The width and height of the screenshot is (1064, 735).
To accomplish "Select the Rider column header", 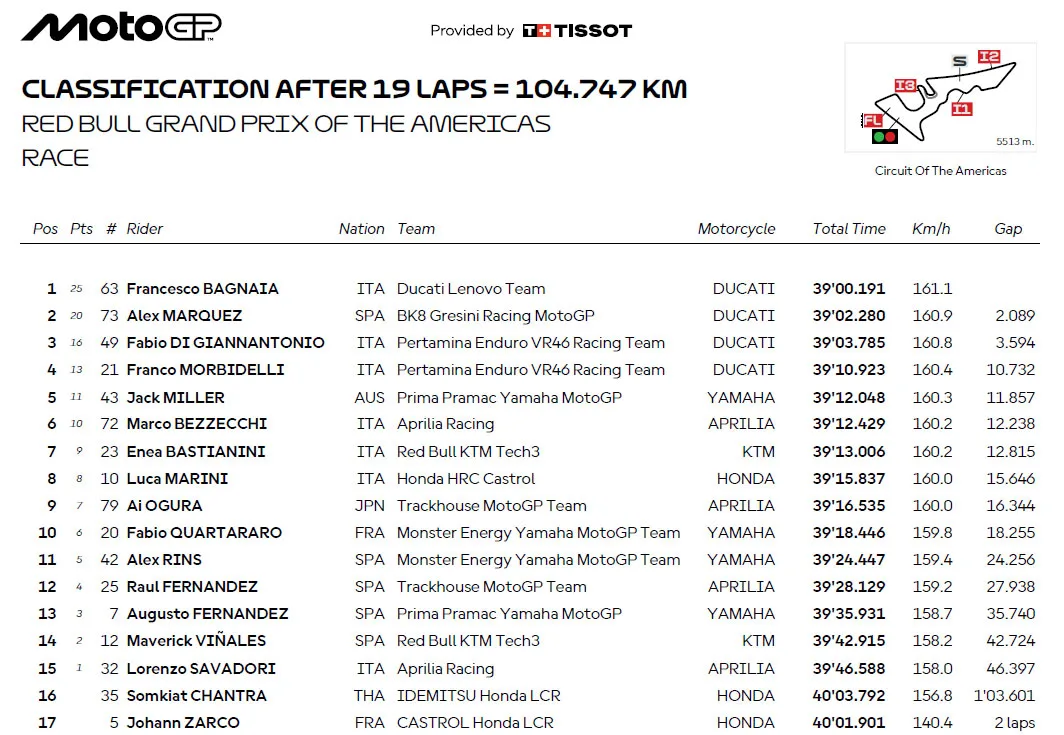I will click(x=145, y=229).
